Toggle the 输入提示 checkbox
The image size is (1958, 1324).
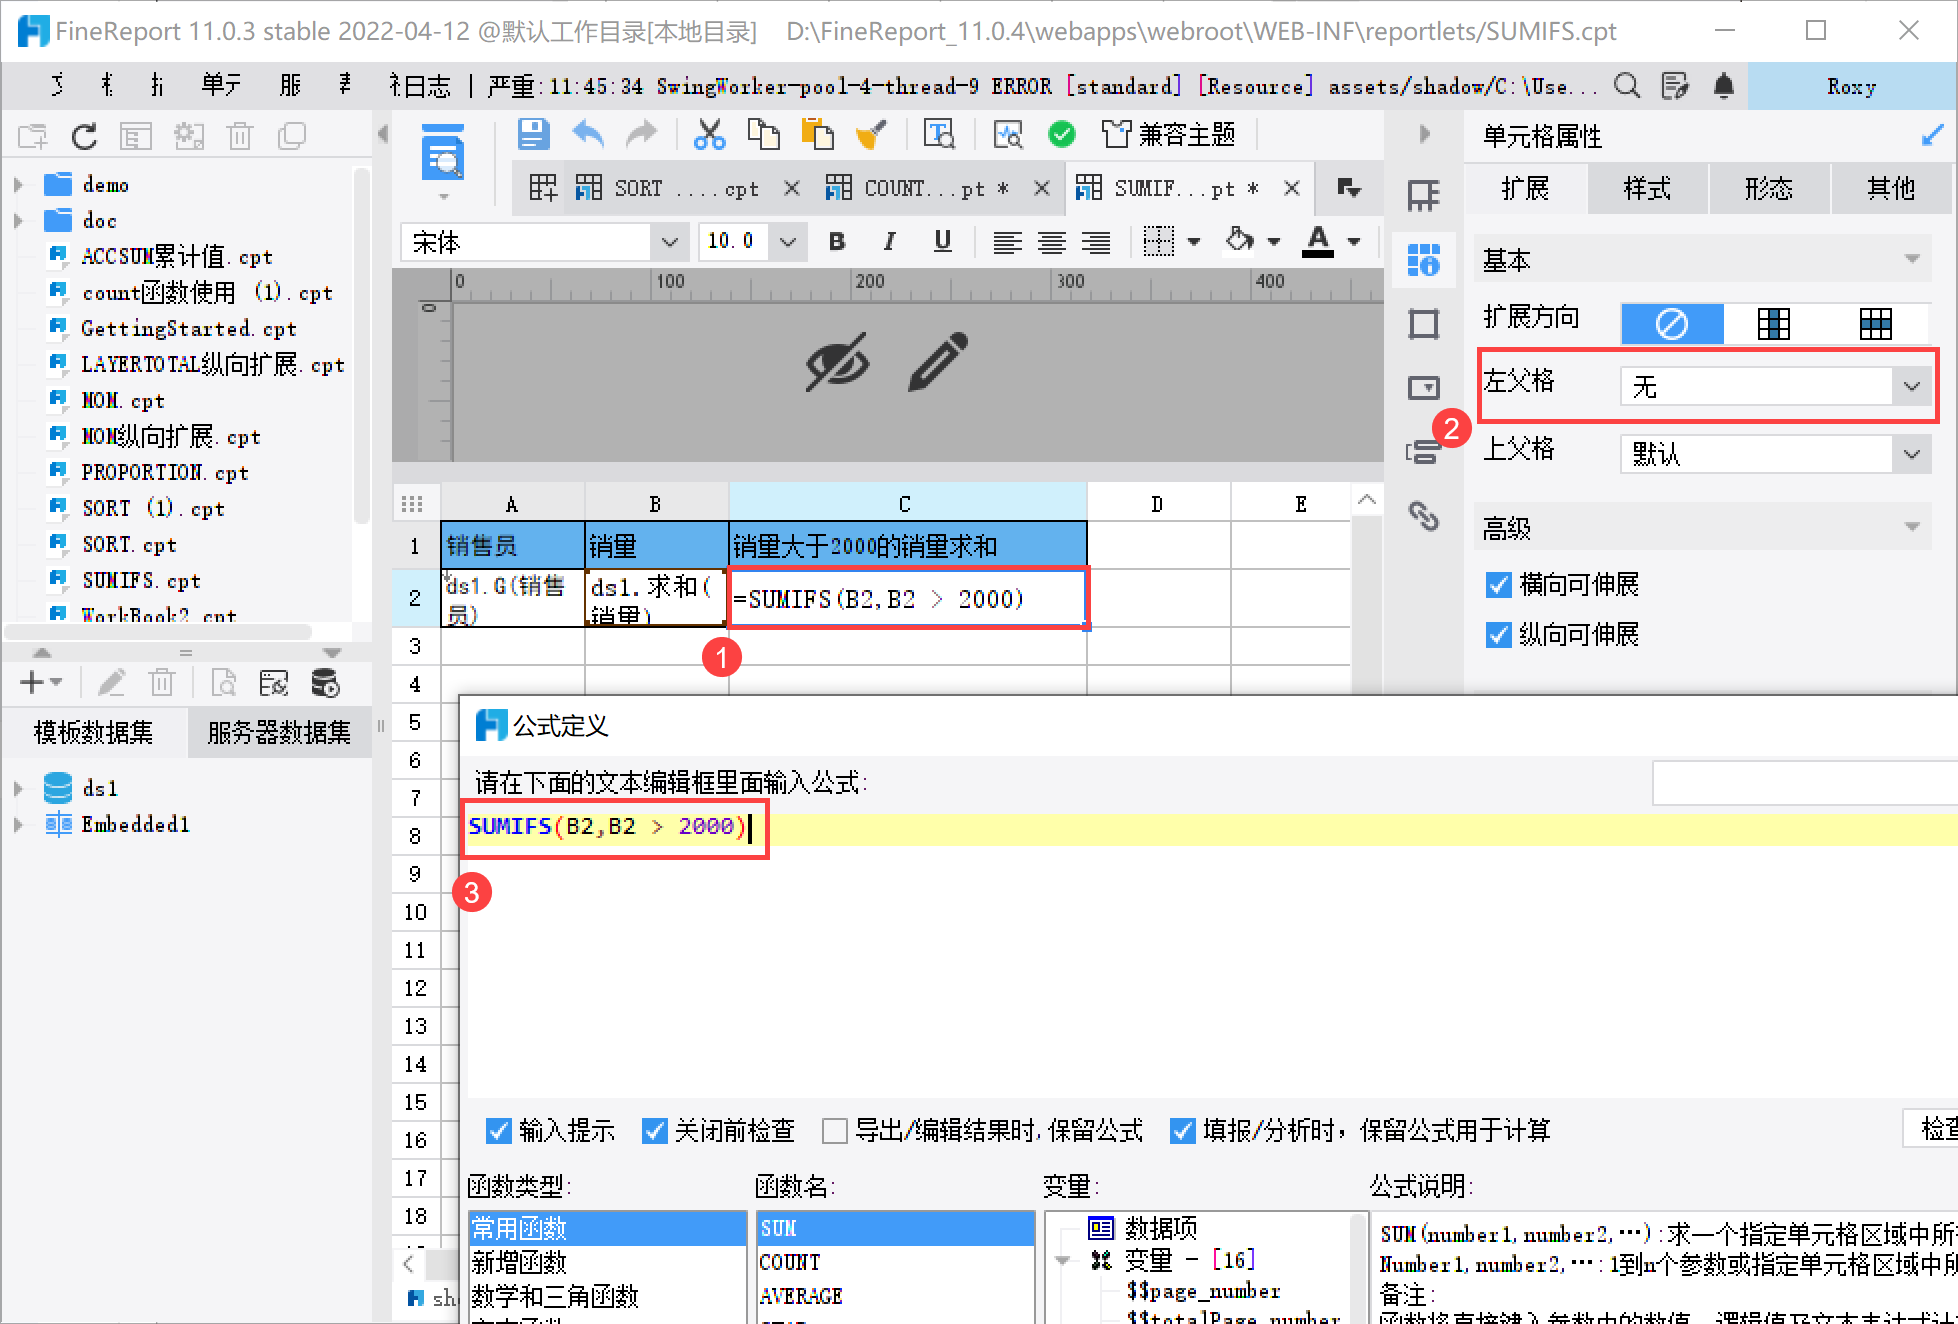498,1131
